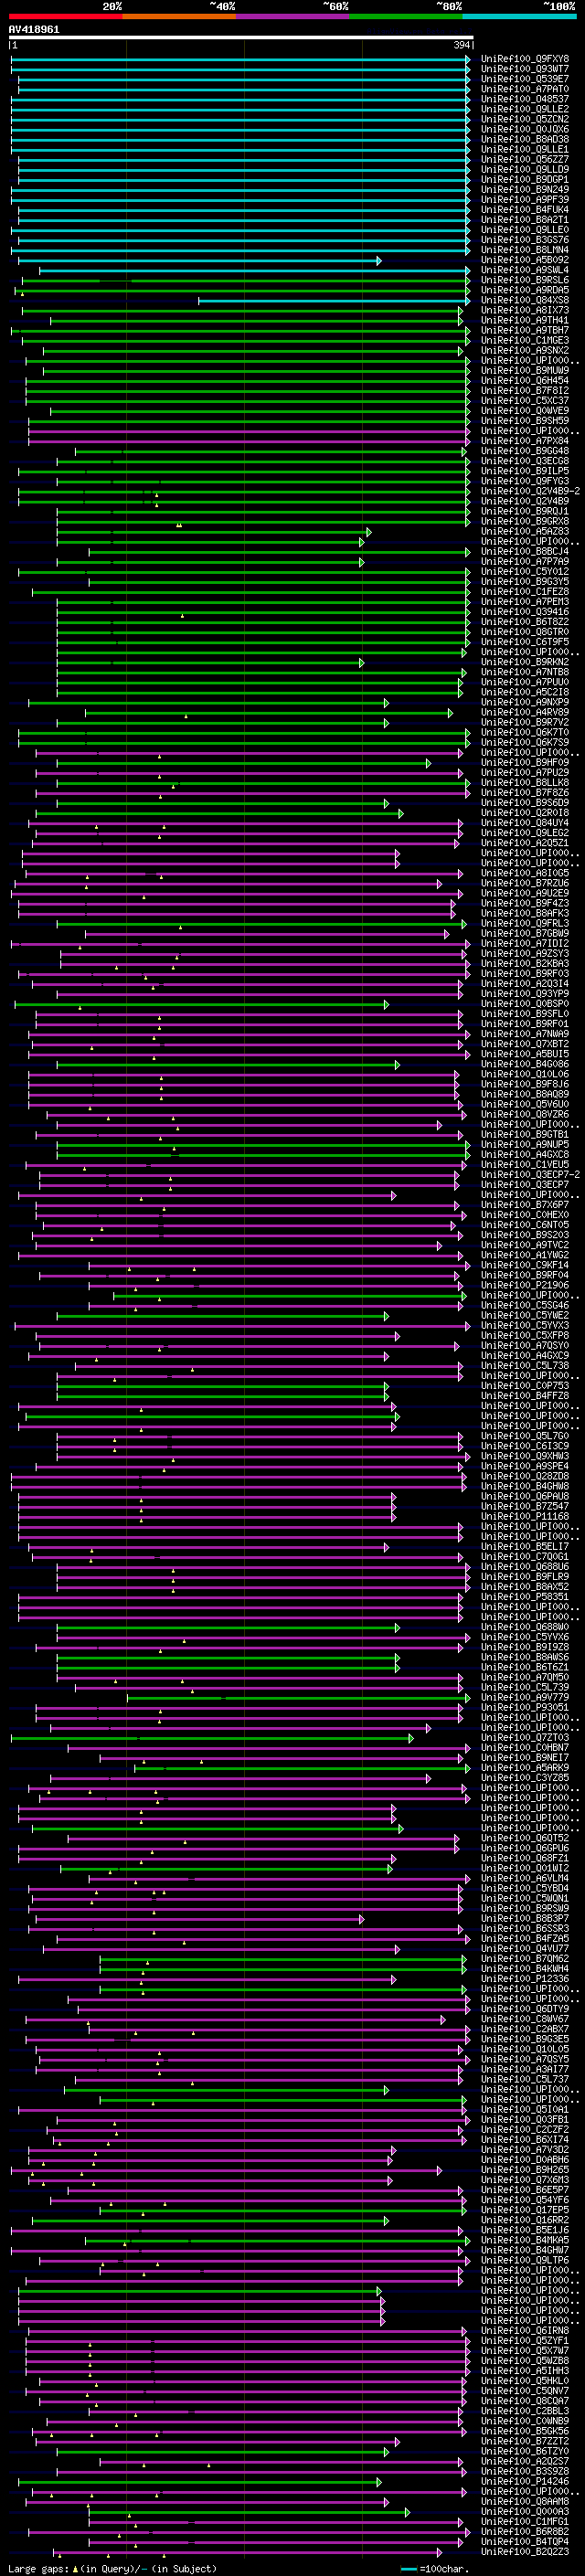Image resolution: width=585 pixels, height=2576 pixels.
Task: Open hit UniRef100_Q539E7
Action: [525, 79]
